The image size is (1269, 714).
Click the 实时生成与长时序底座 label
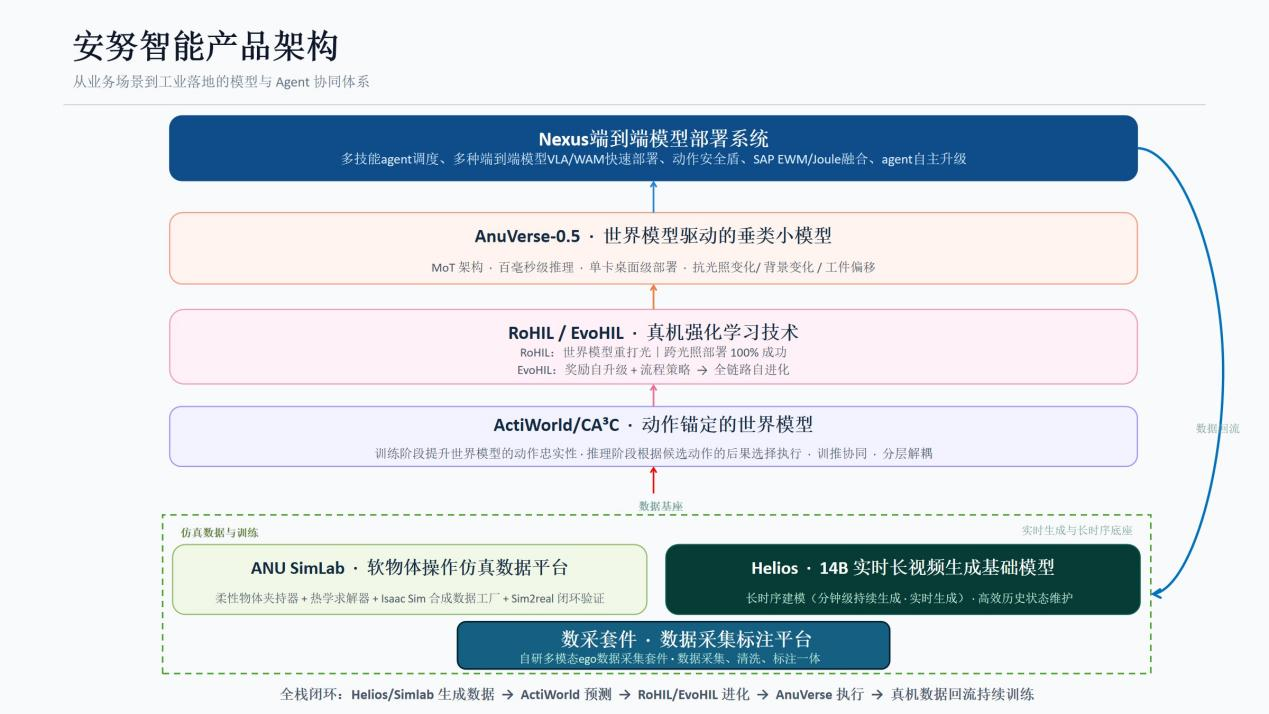(x=1077, y=530)
